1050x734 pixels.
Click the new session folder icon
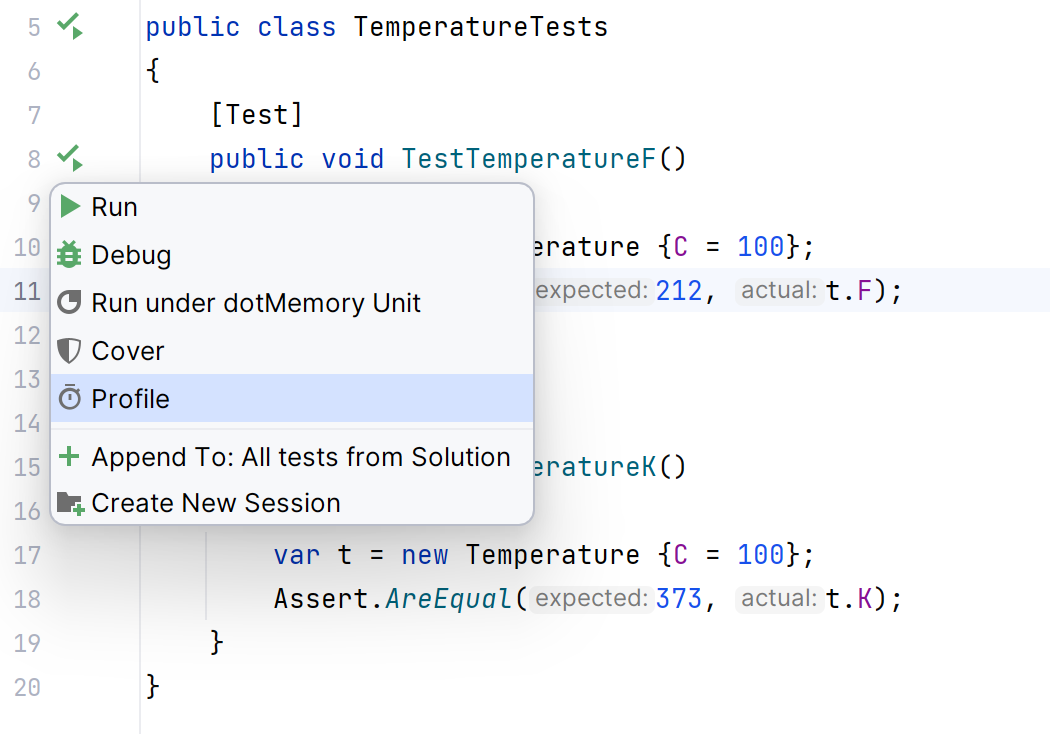pyautogui.click(x=68, y=502)
